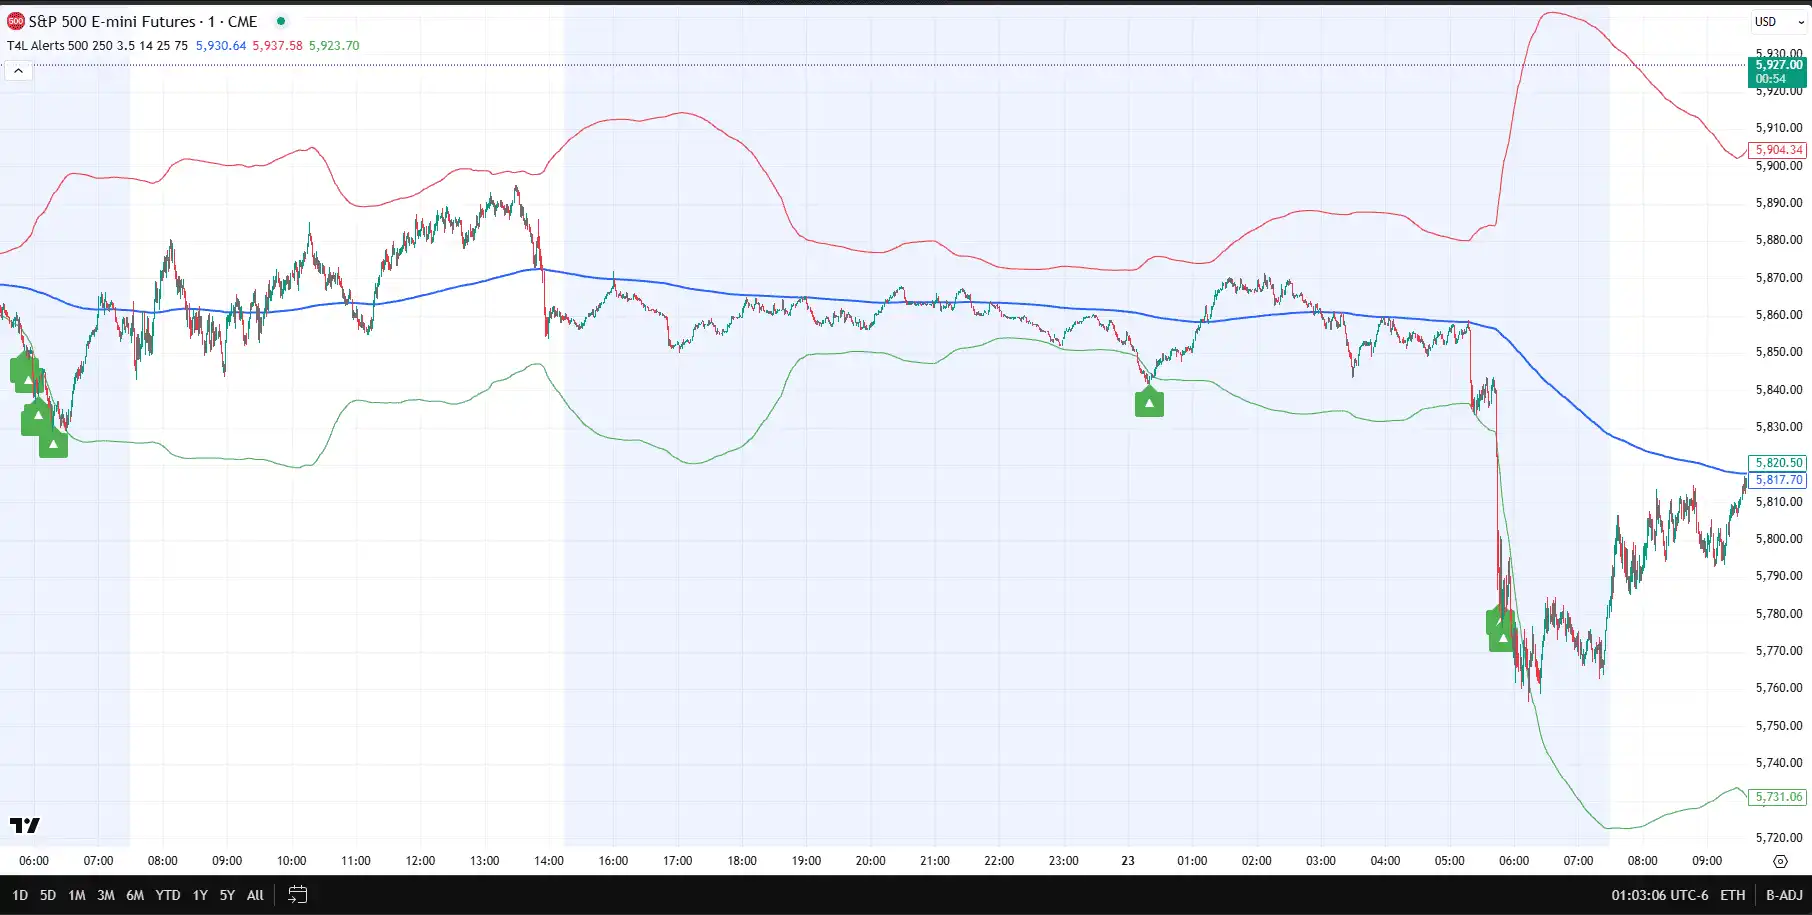Click the green buy signal arrow near 01:00
Screen dimensions: 1812x915
click(1149, 404)
